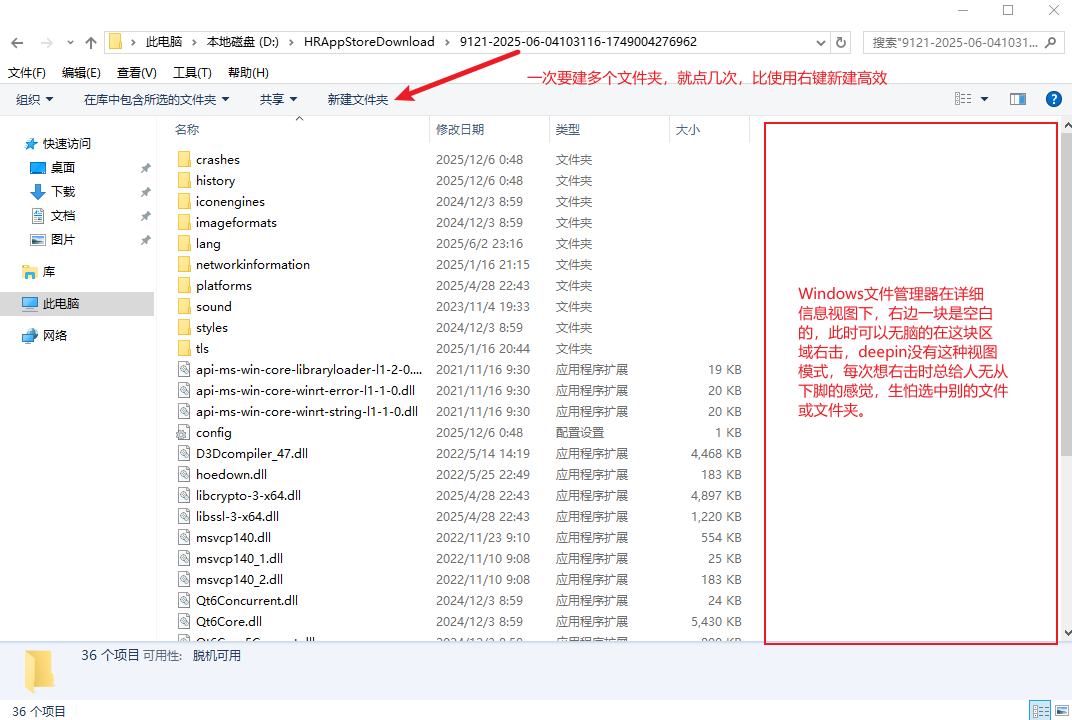Go back using the Back arrow
Screen dimensions: 1072x720
17,42
